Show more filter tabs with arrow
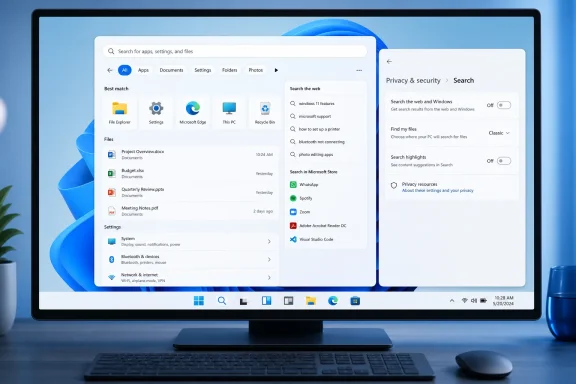This screenshot has height=384, width=576. point(276,70)
